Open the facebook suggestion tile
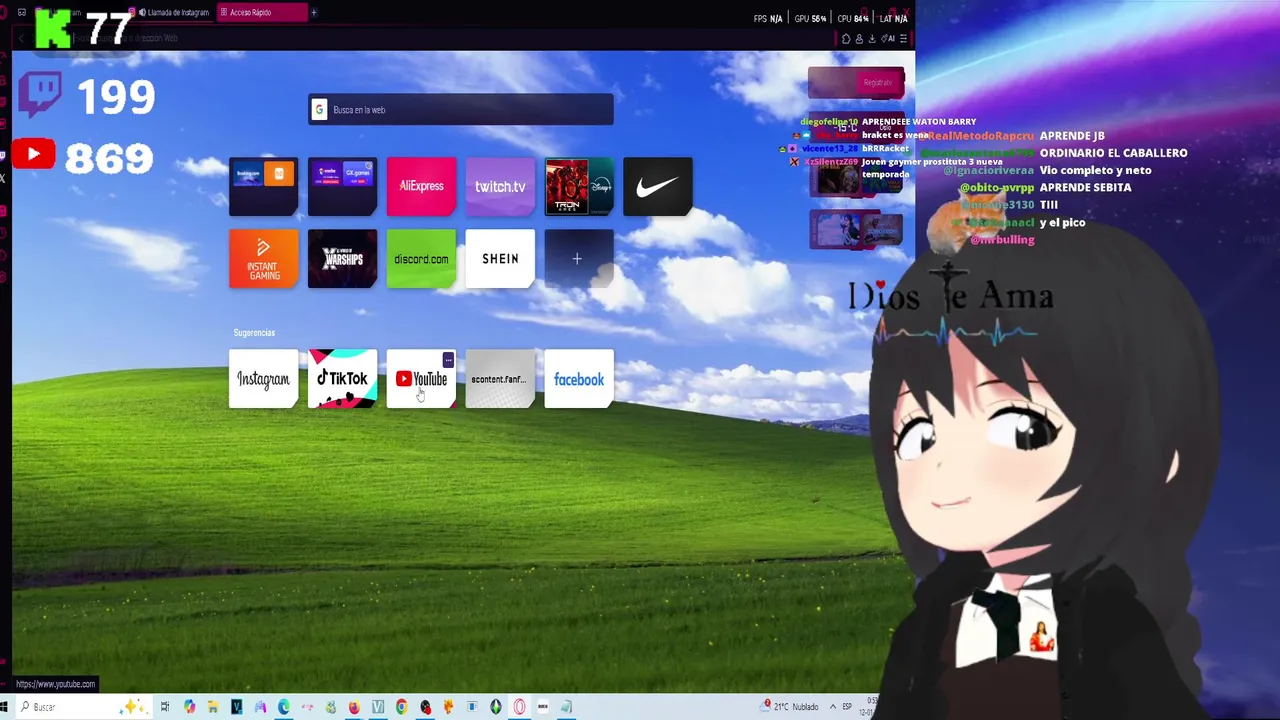This screenshot has height=720, width=1280. (579, 379)
